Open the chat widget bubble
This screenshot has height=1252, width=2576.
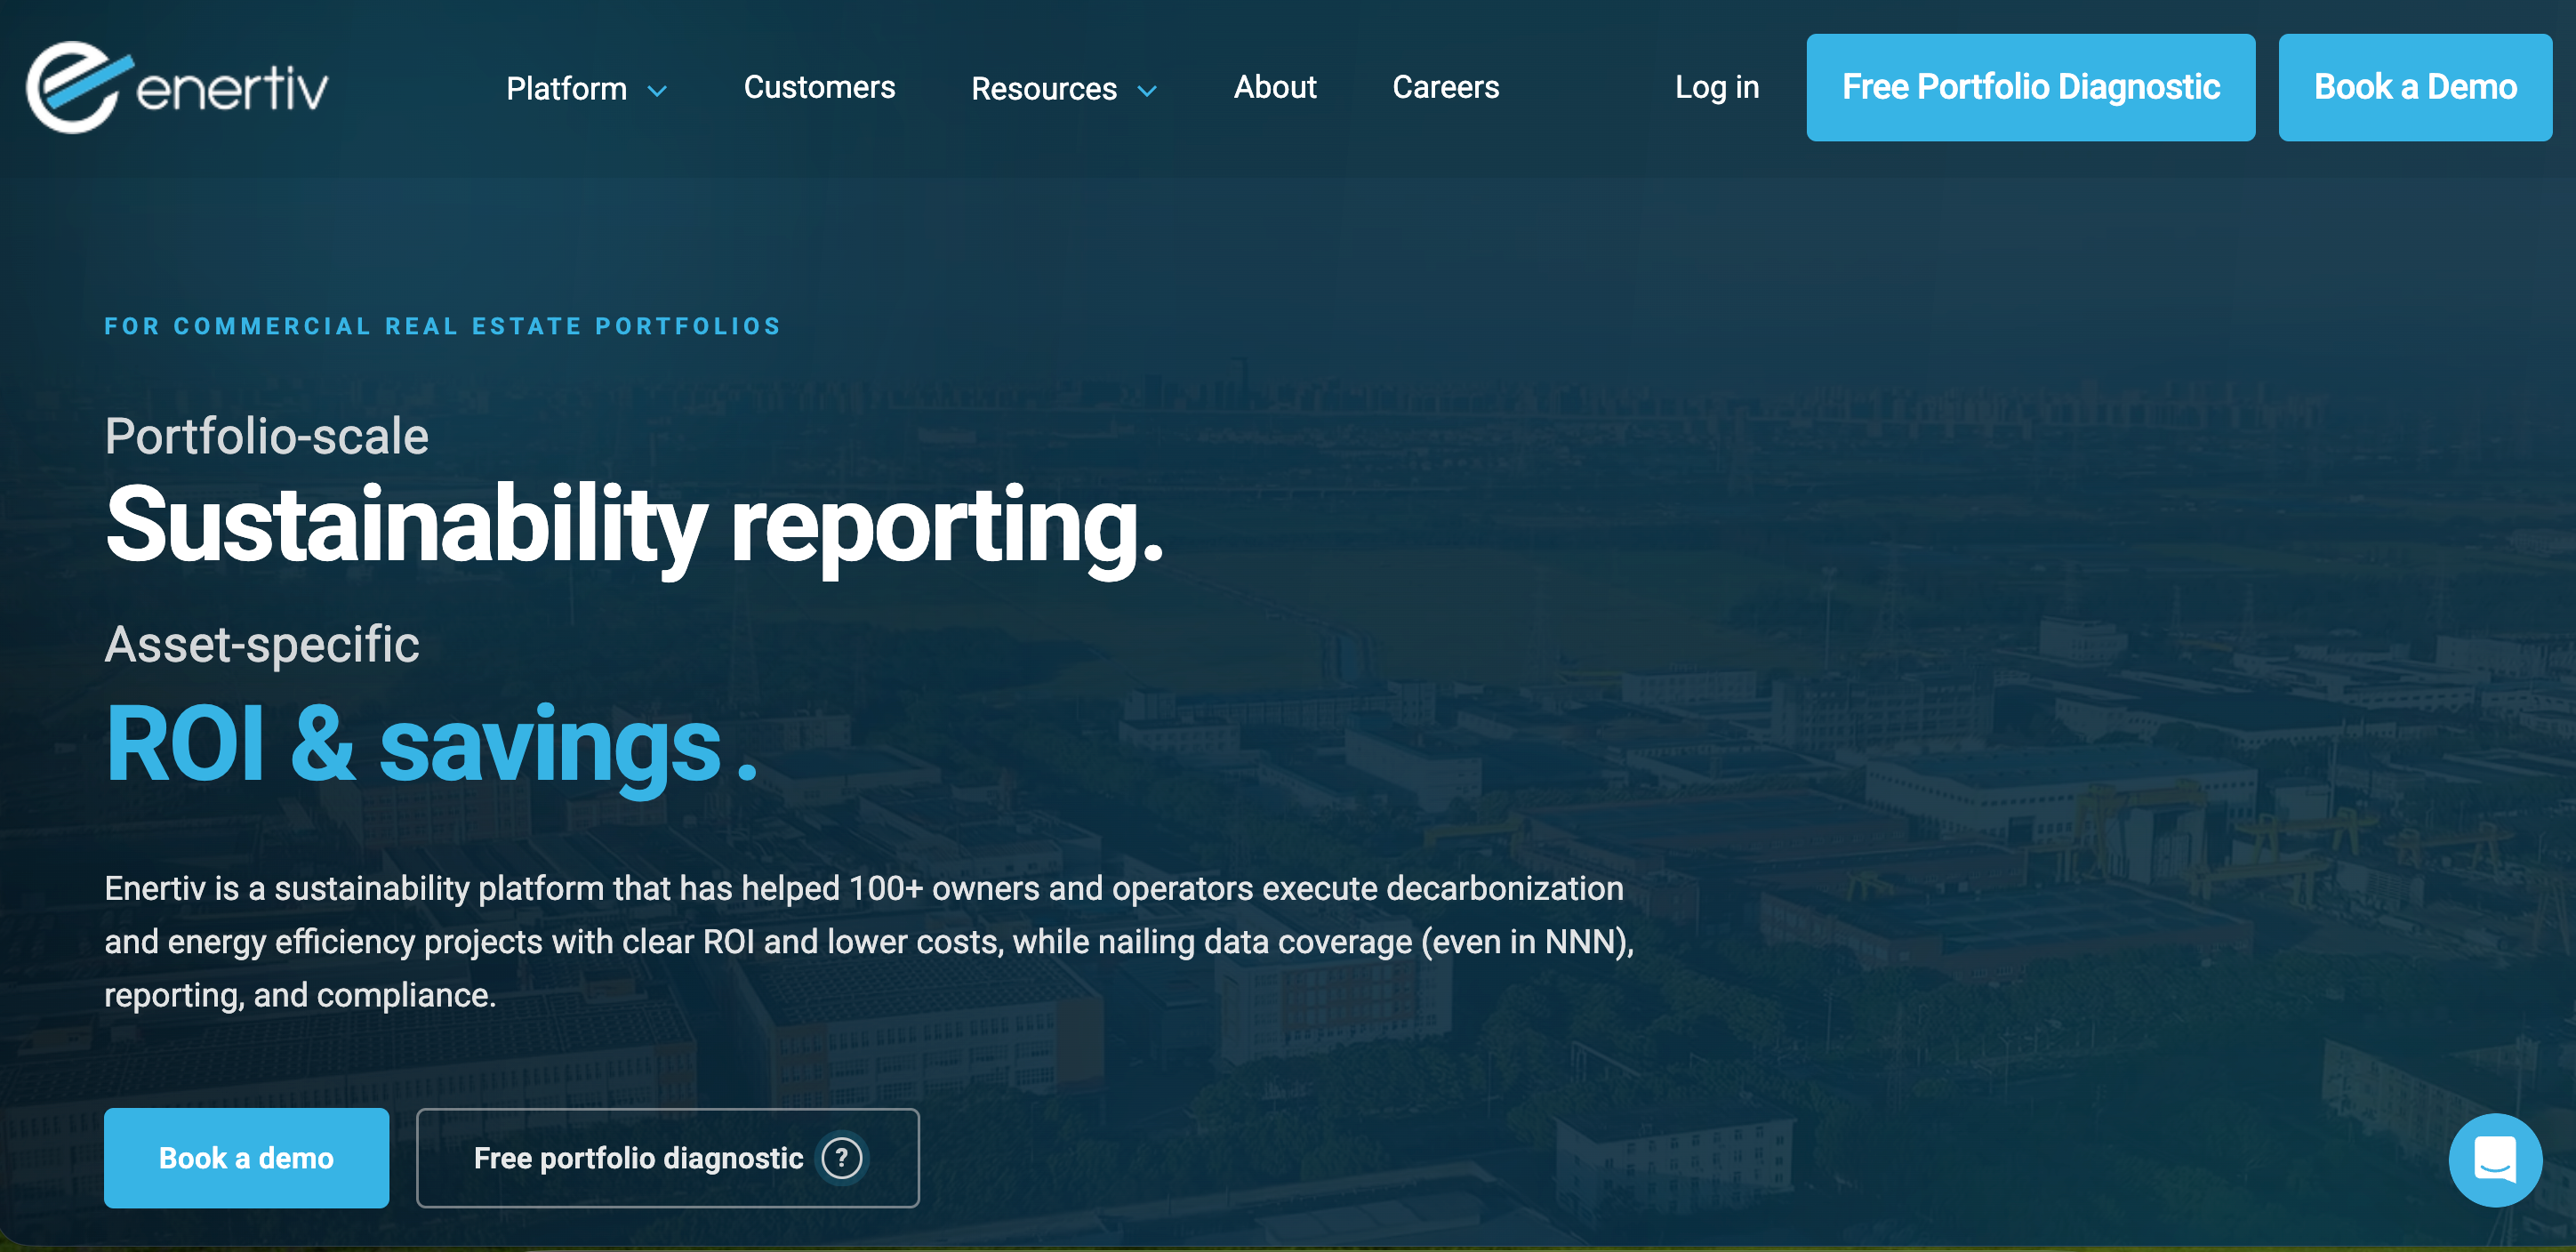pos(2495,1159)
